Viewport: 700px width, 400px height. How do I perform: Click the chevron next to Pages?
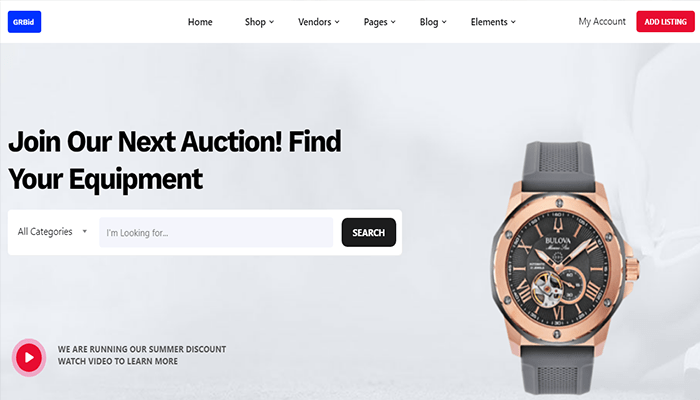tap(393, 22)
